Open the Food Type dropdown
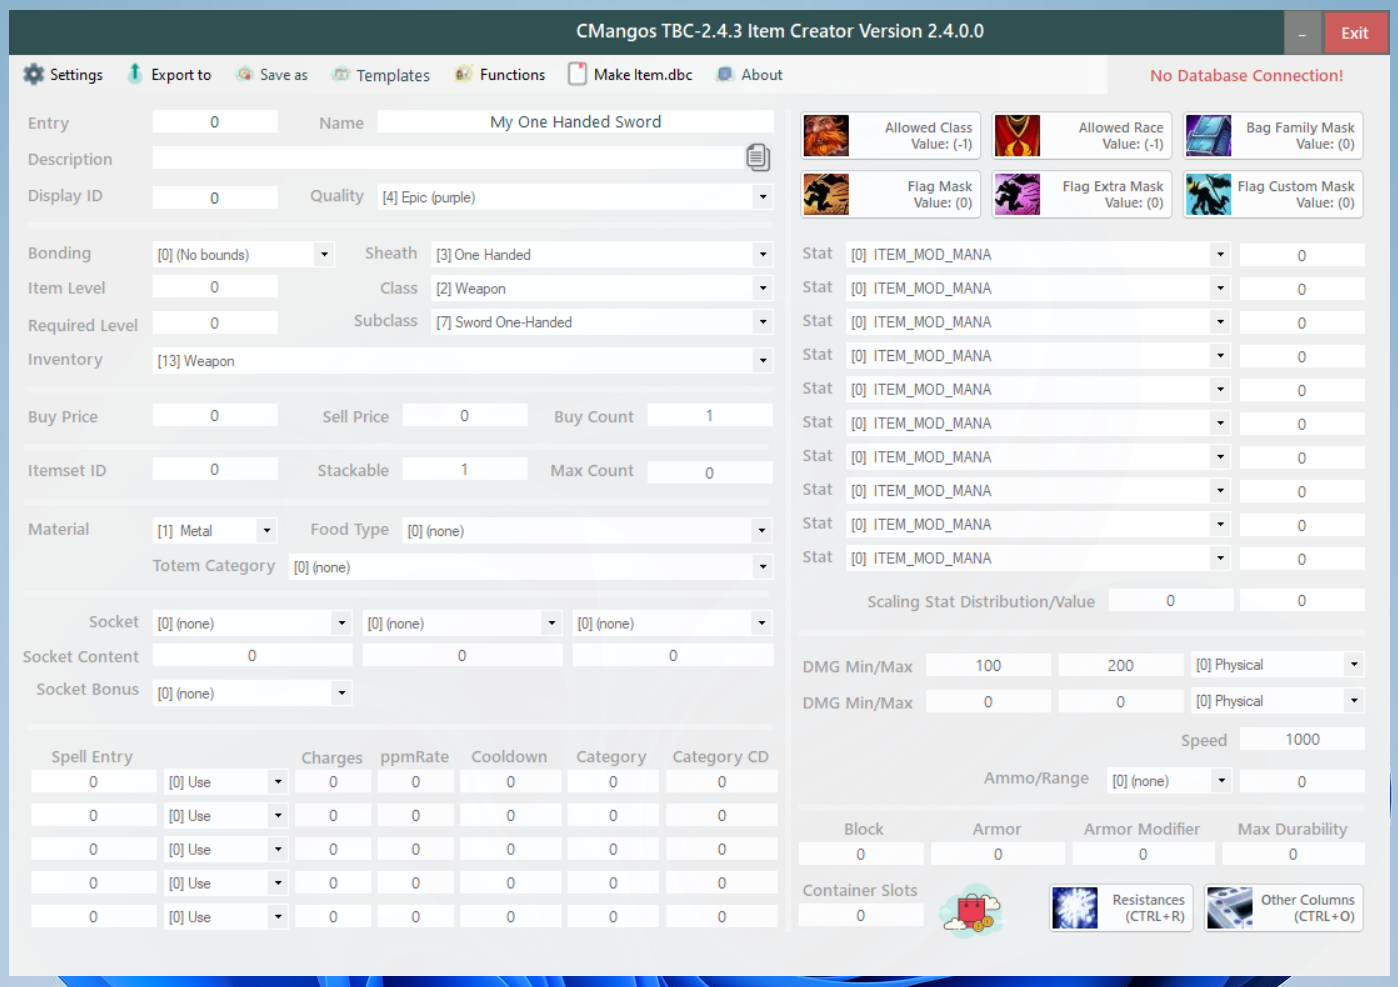Viewport: 1398px width, 987px height. tap(762, 531)
